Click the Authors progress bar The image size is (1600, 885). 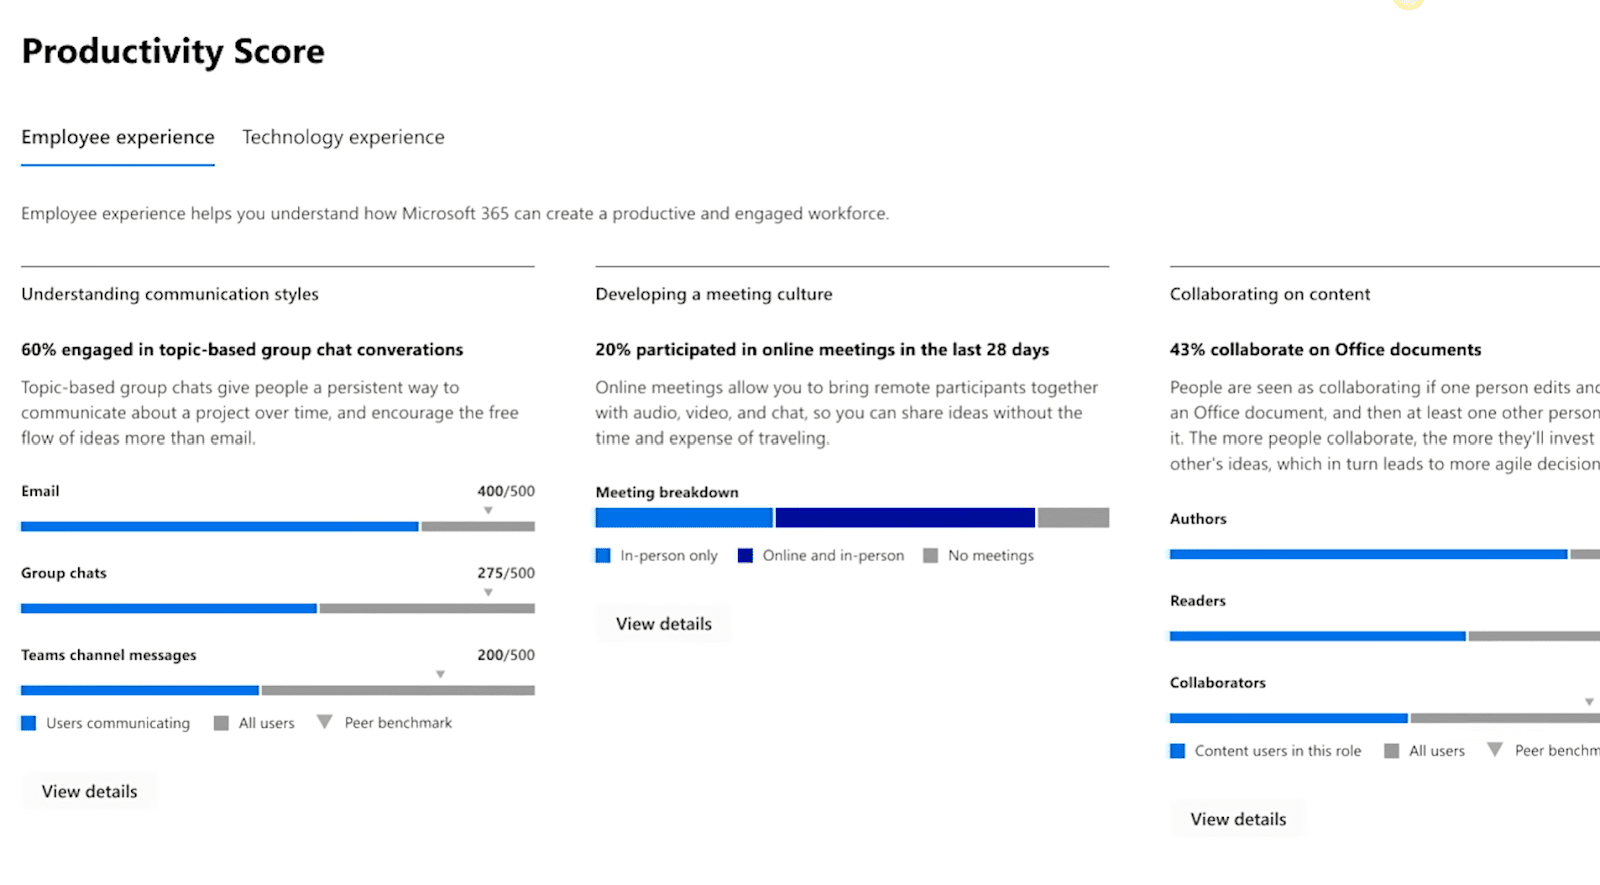coord(1368,554)
